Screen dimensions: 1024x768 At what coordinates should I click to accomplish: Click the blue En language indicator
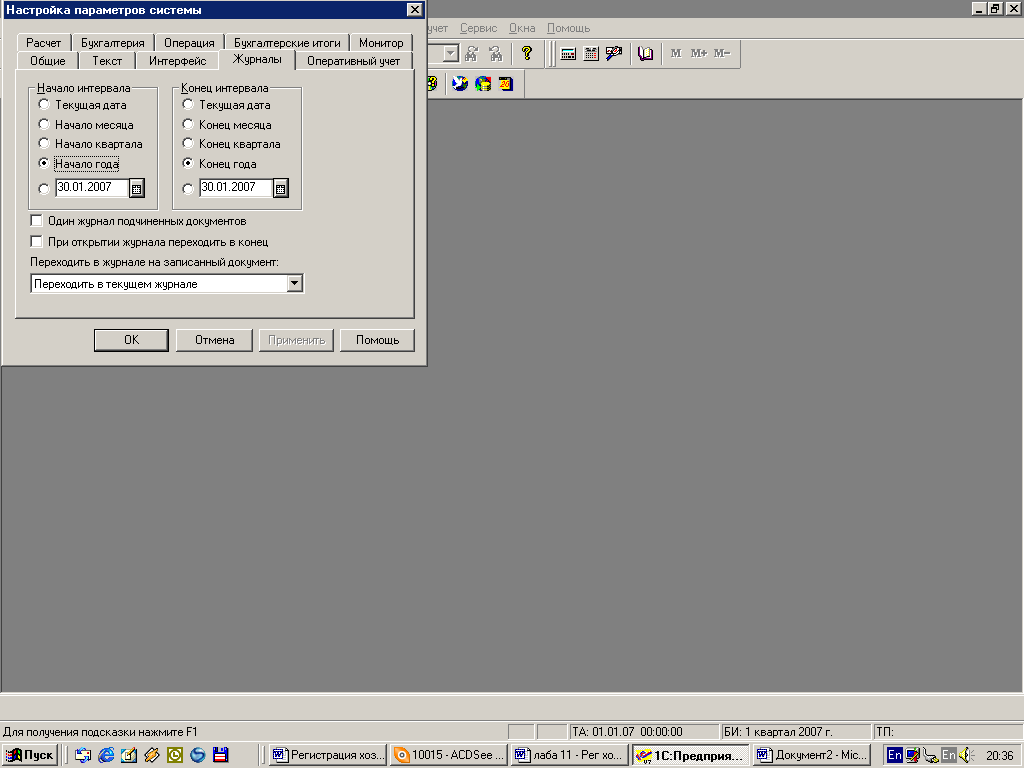pos(895,755)
